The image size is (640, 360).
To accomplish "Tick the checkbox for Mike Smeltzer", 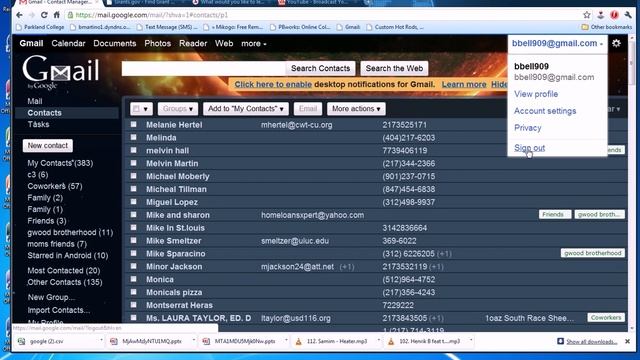I will (133, 240).
